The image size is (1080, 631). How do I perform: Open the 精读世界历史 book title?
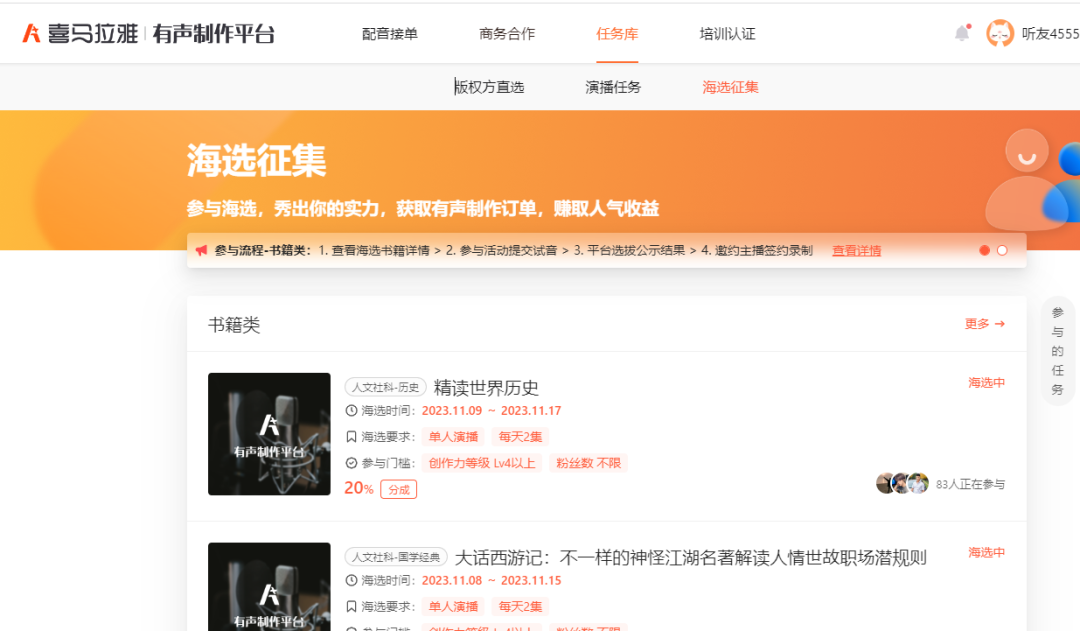click(486, 388)
